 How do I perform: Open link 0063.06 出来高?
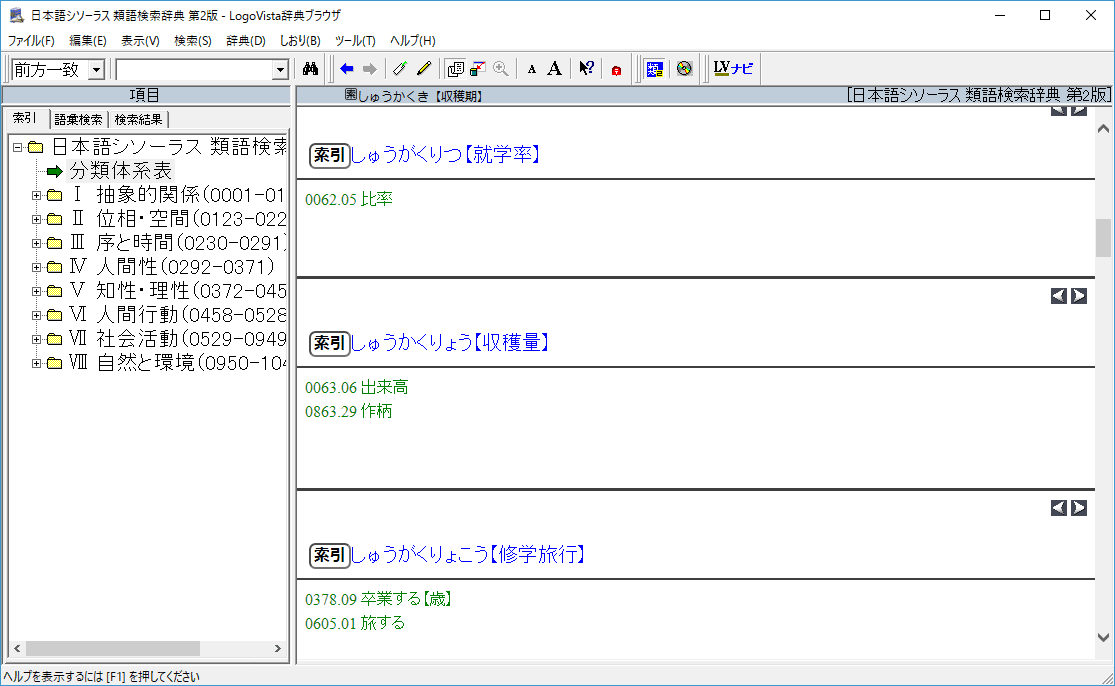point(357,387)
